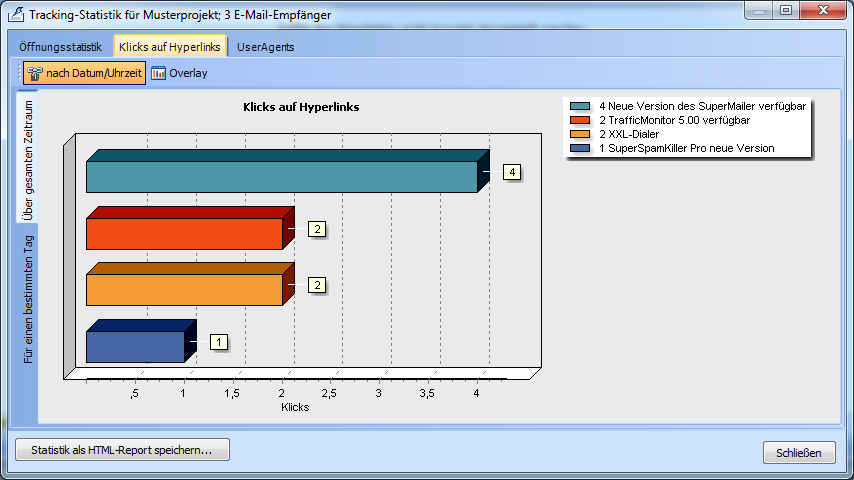
Task: Click the axis label Klicks
Action: pos(295,407)
